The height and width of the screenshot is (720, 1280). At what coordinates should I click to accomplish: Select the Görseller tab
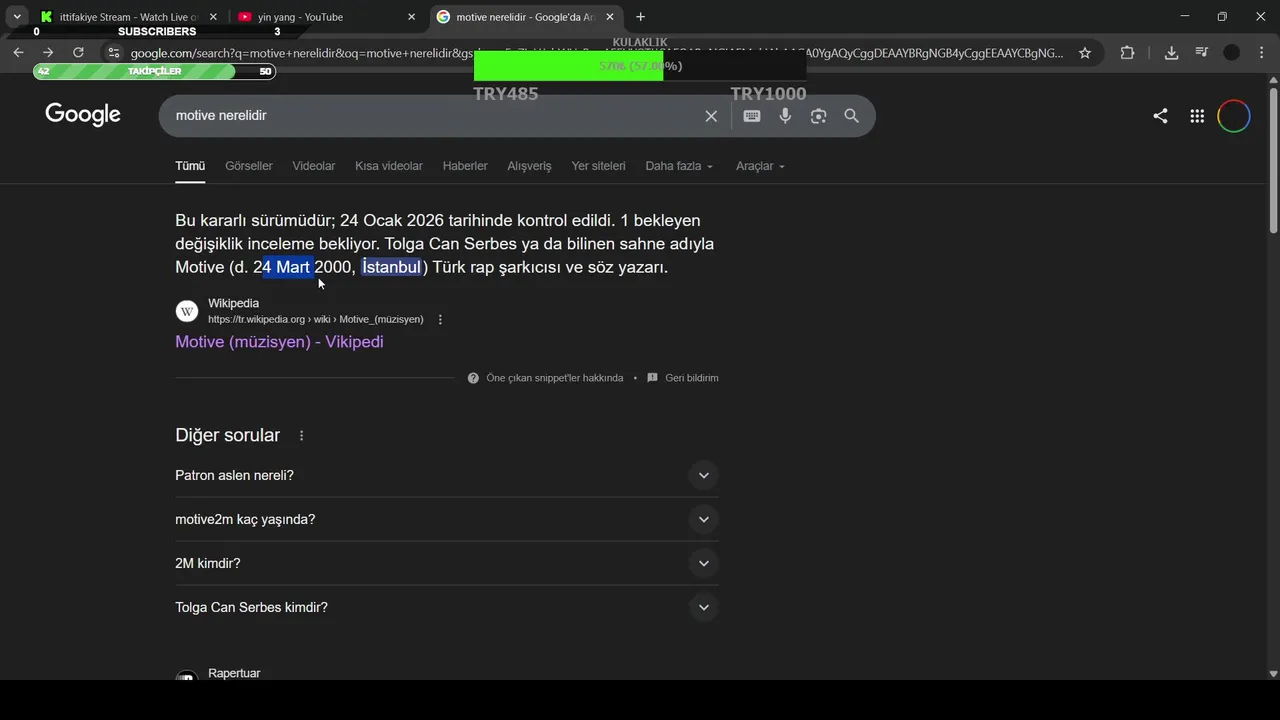coord(249,166)
